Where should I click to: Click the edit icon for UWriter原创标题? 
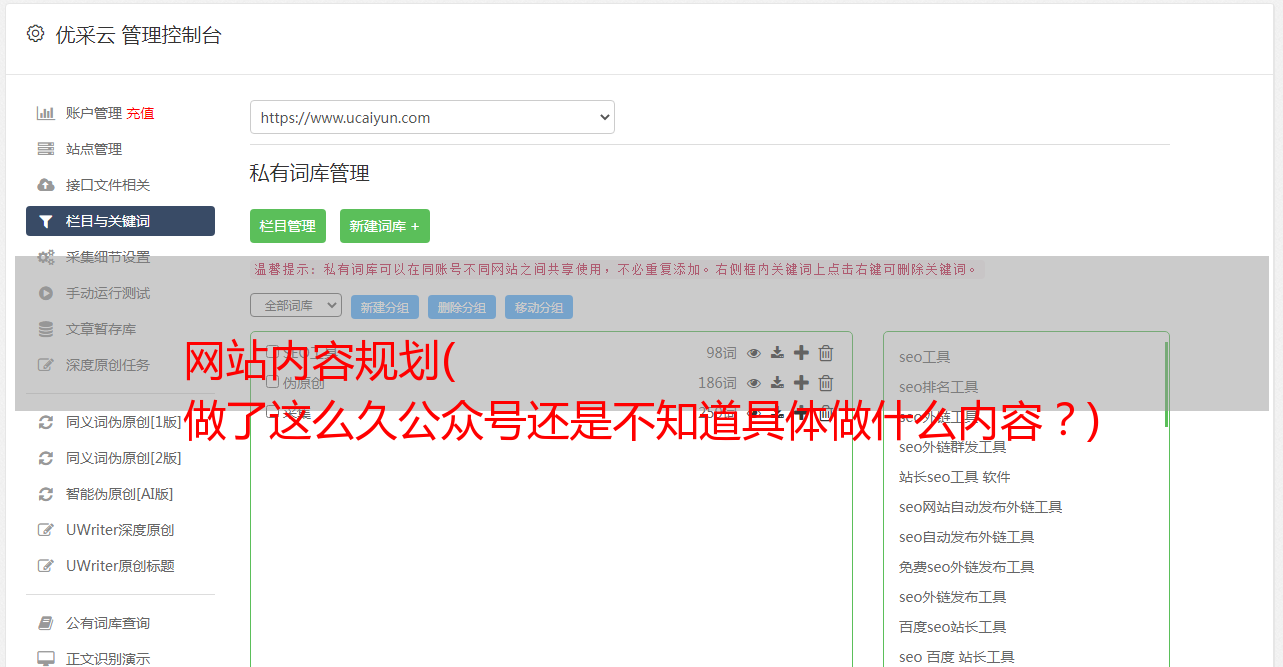(46, 566)
